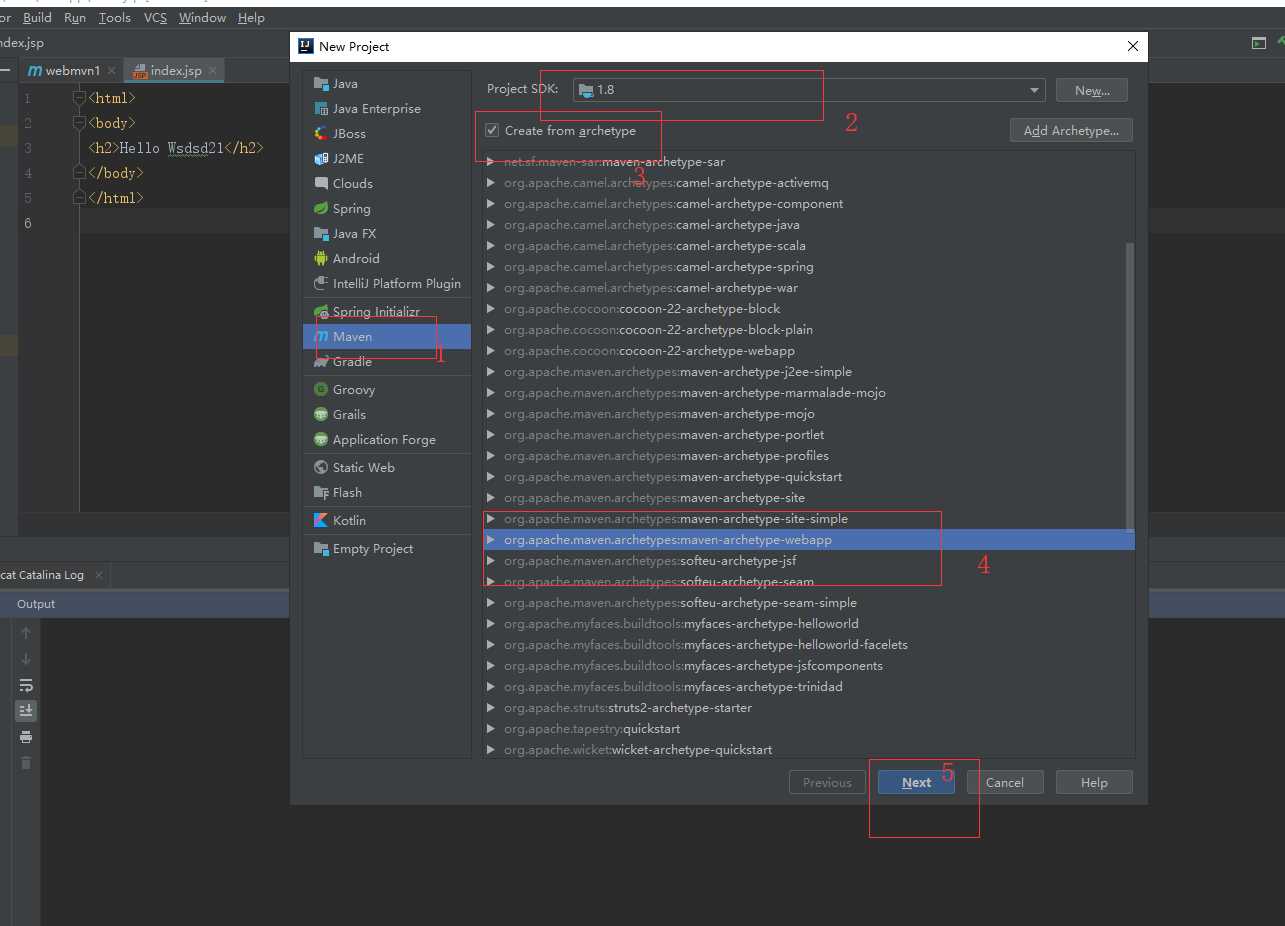1285x926 pixels.
Task: Select softeu-archetype-seam-simple row
Action: coord(809,603)
